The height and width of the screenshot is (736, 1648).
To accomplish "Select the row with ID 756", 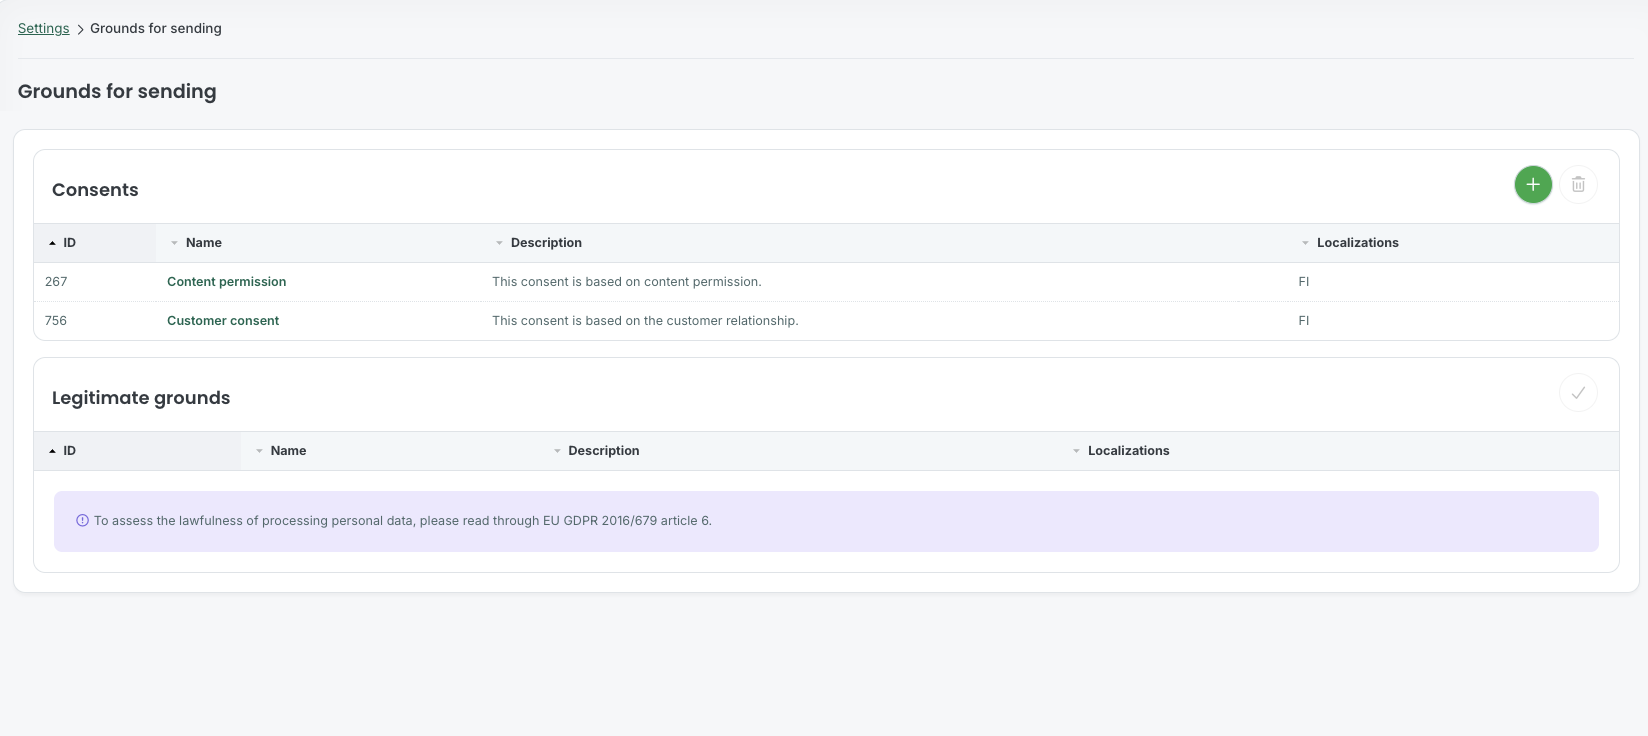I will [826, 321].
